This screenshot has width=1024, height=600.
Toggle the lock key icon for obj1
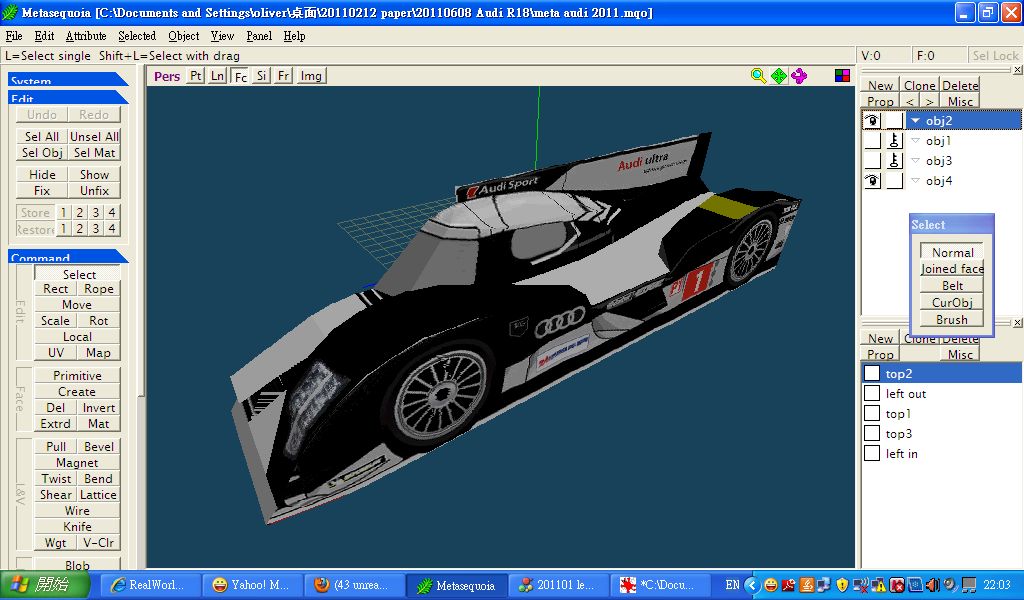coord(895,140)
